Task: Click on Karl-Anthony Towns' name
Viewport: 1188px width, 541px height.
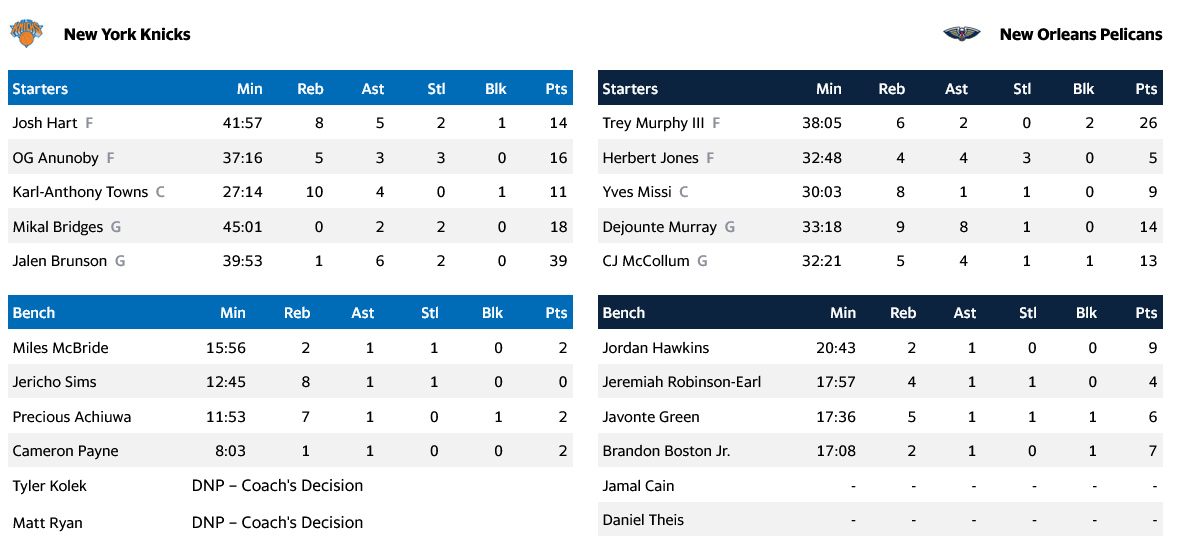Action: 80,192
